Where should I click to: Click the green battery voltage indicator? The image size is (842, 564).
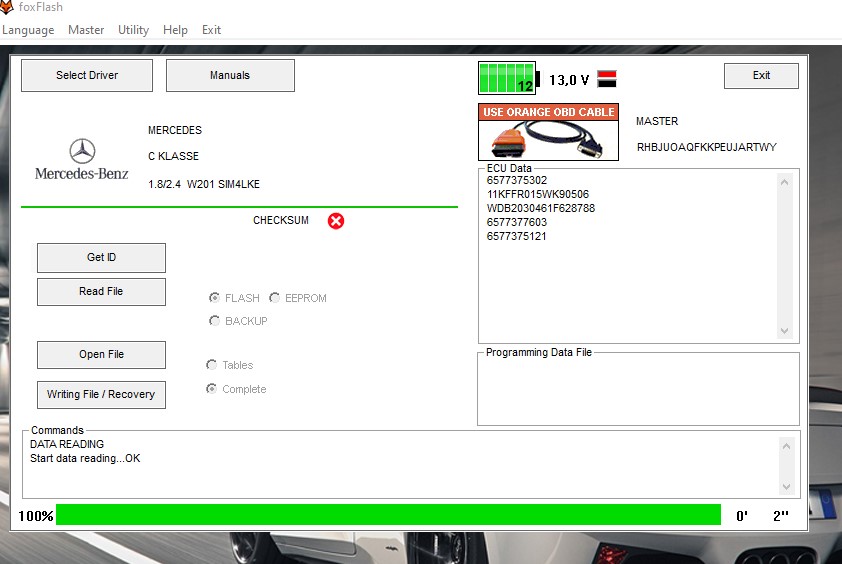[508, 78]
